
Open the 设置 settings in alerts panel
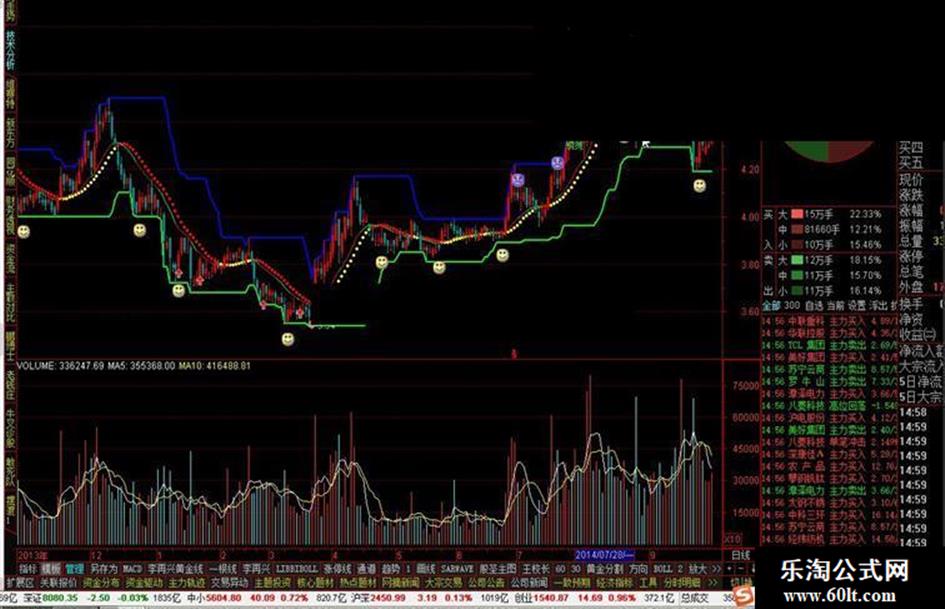(857, 306)
